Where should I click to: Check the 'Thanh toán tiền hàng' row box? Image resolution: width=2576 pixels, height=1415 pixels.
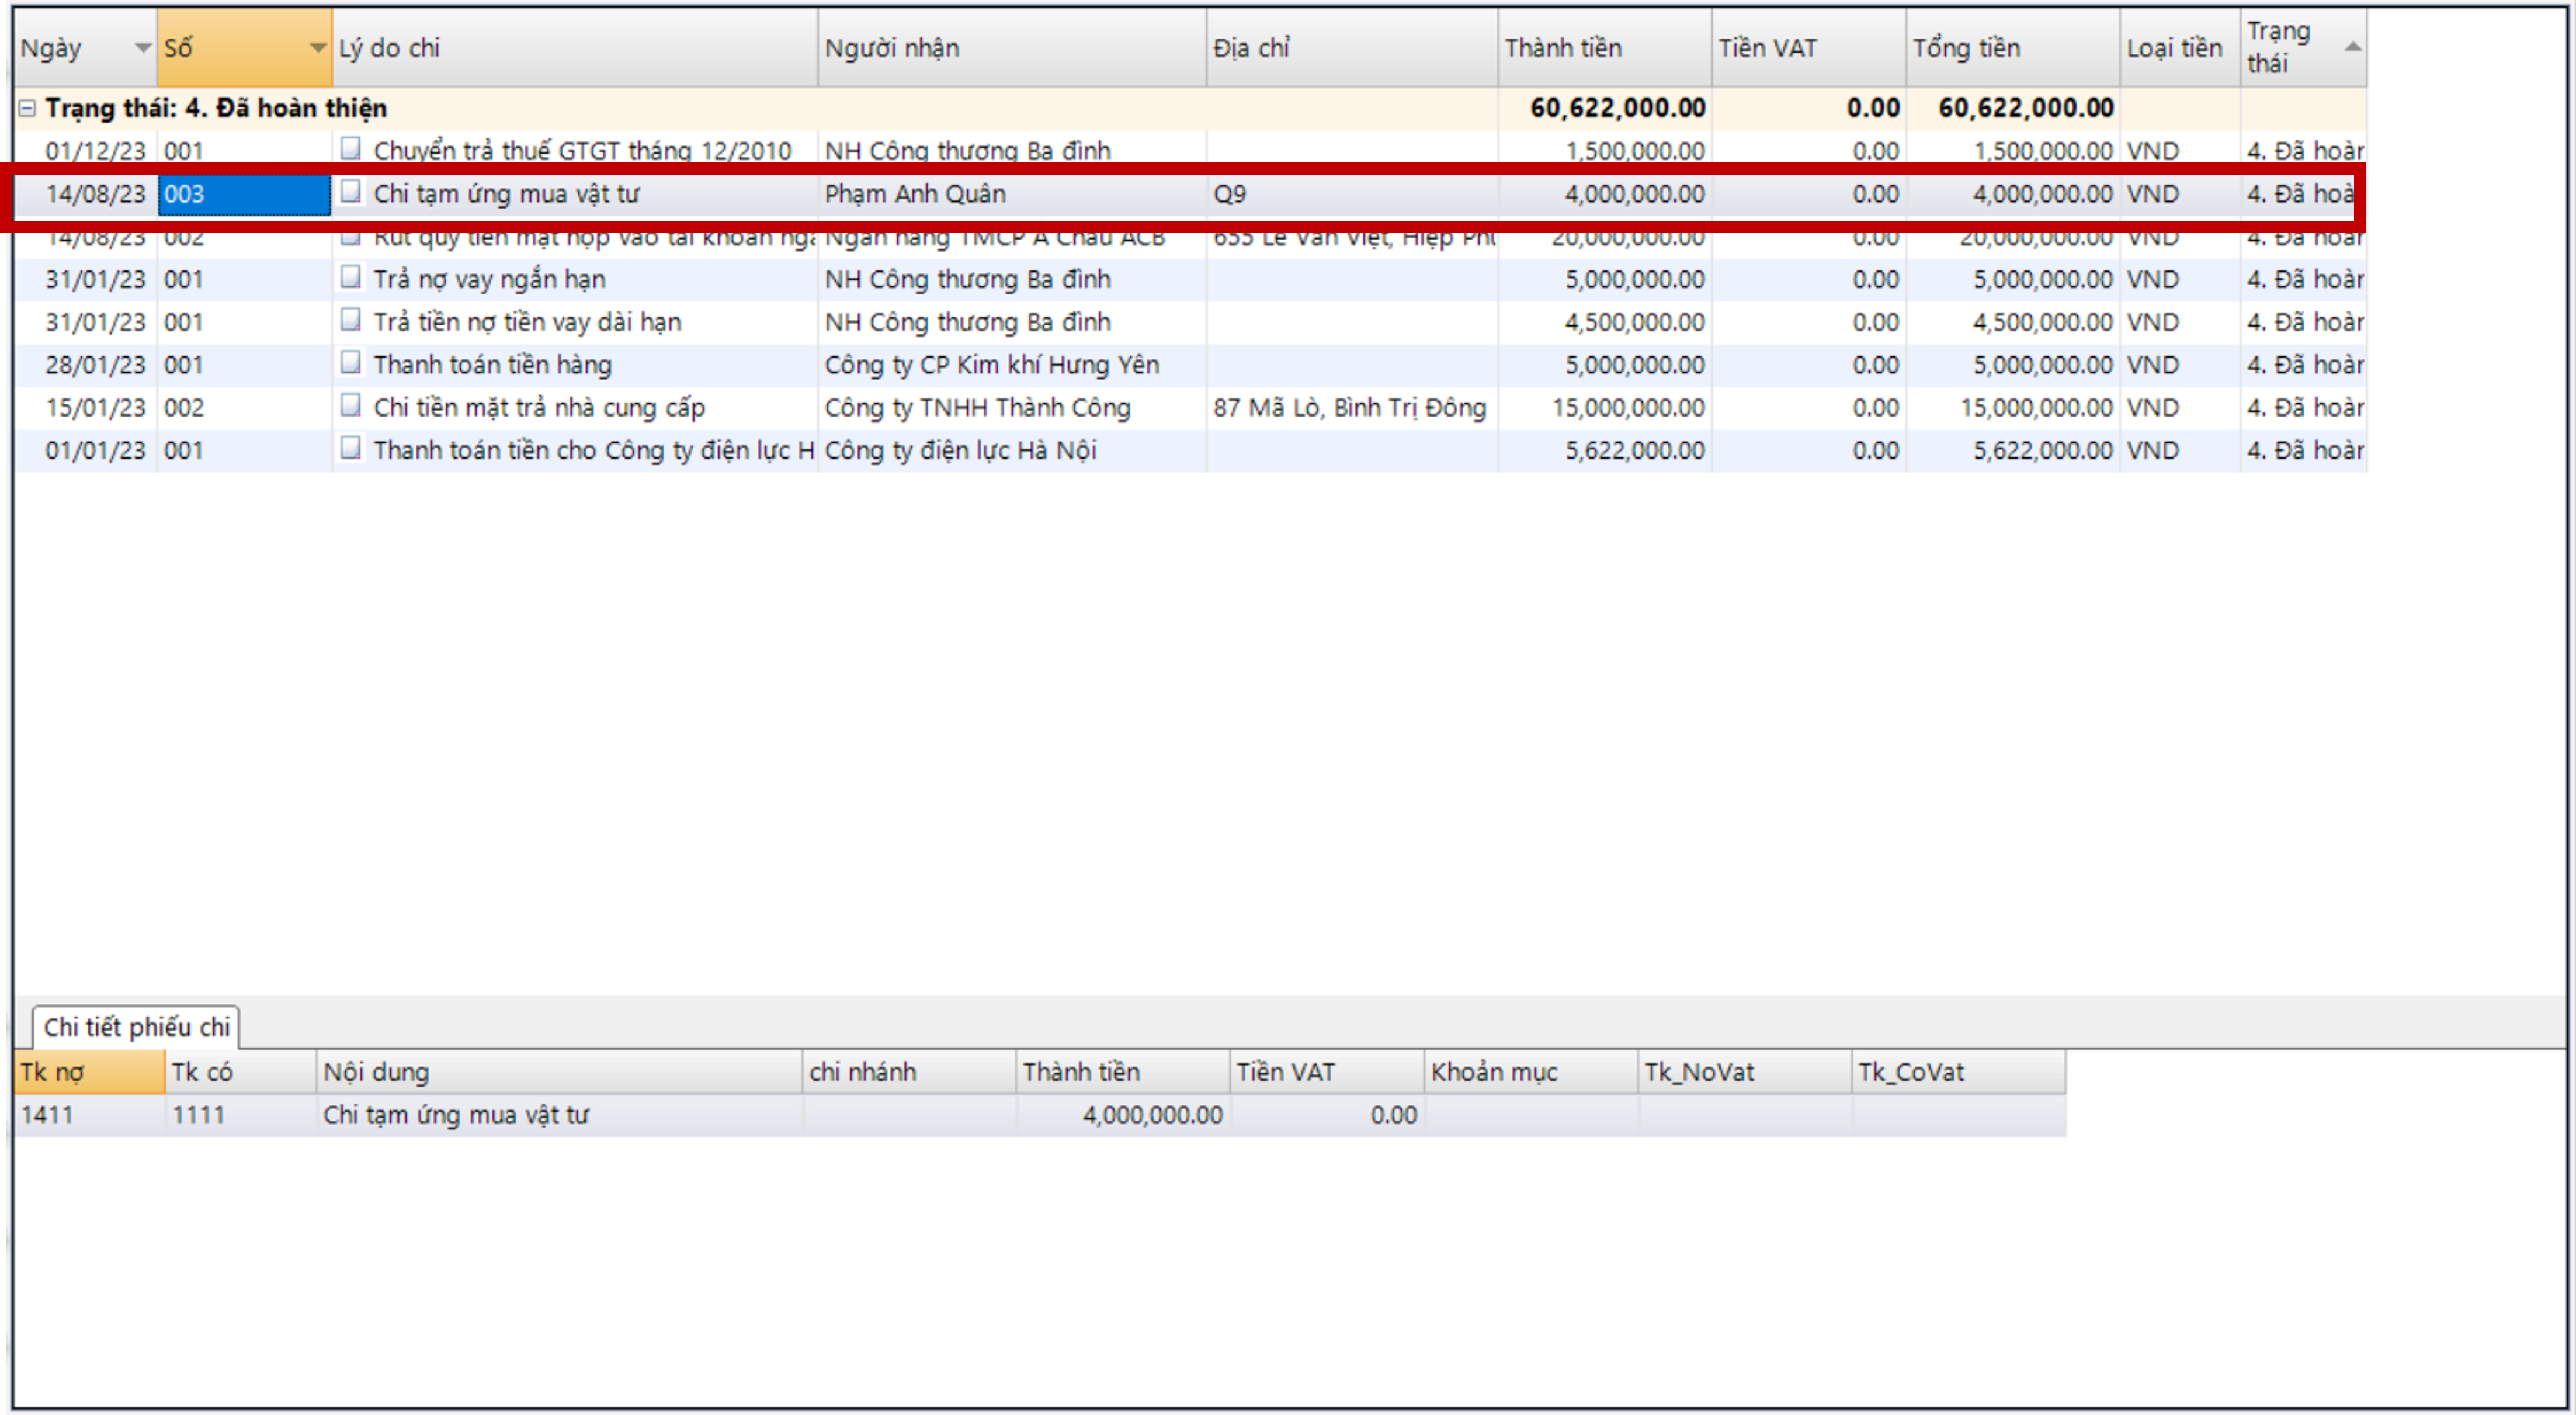350,363
